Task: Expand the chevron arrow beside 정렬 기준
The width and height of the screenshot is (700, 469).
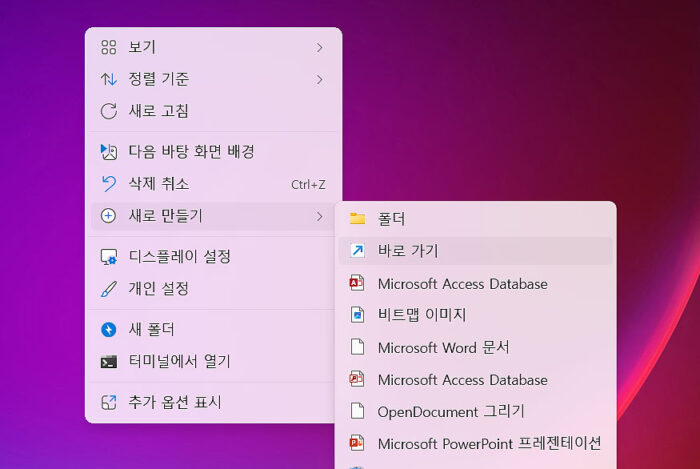Action: click(319, 79)
